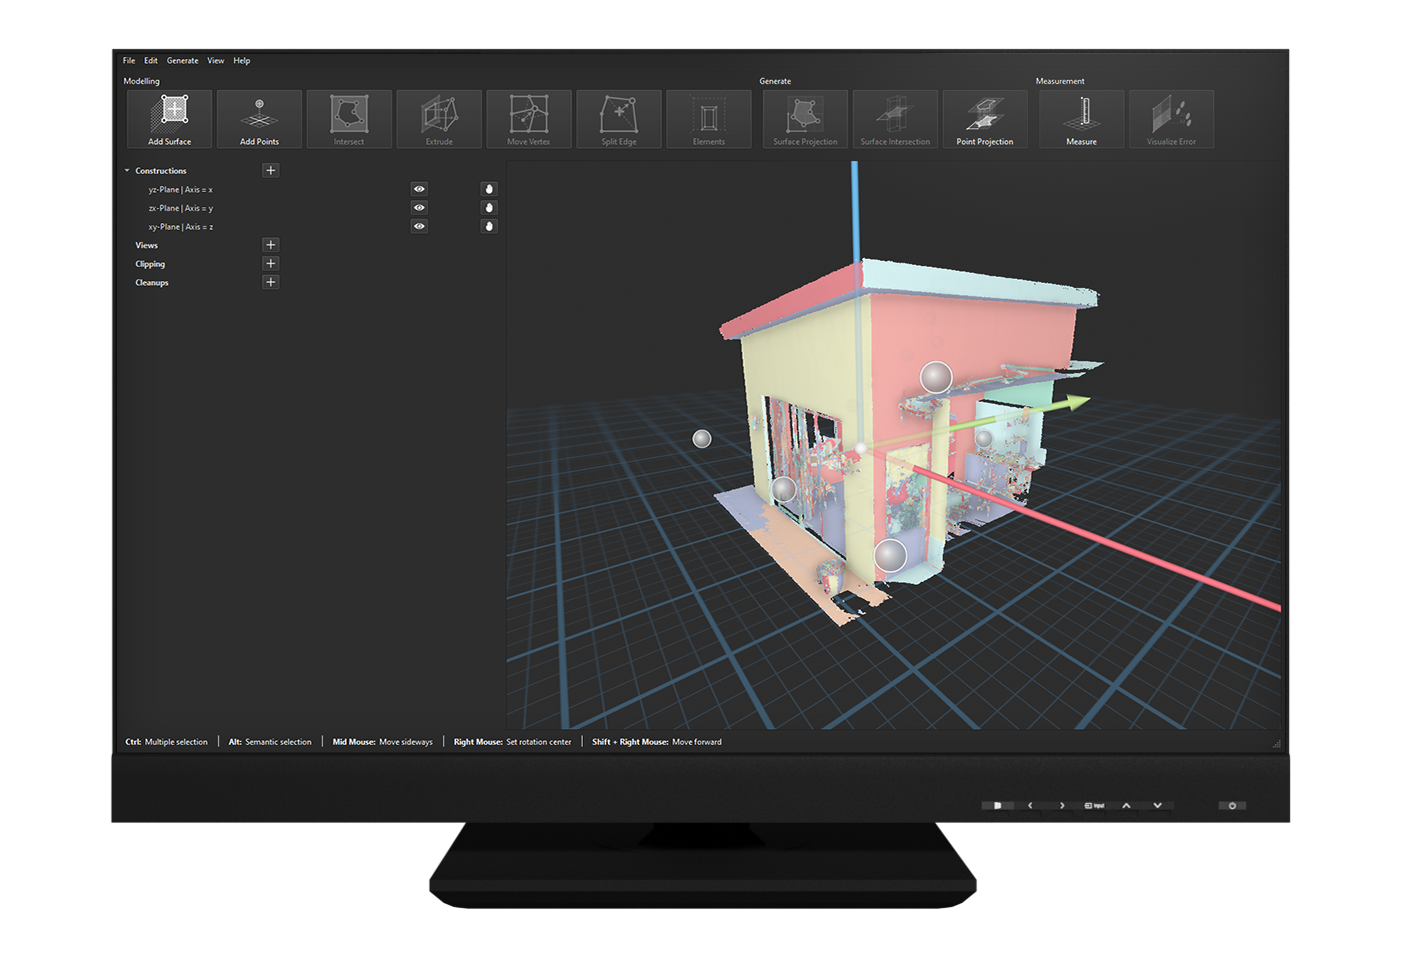Toggle the xy-Plane eye icon
The height and width of the screenshot is (957, 1401).
click(419, 226)
